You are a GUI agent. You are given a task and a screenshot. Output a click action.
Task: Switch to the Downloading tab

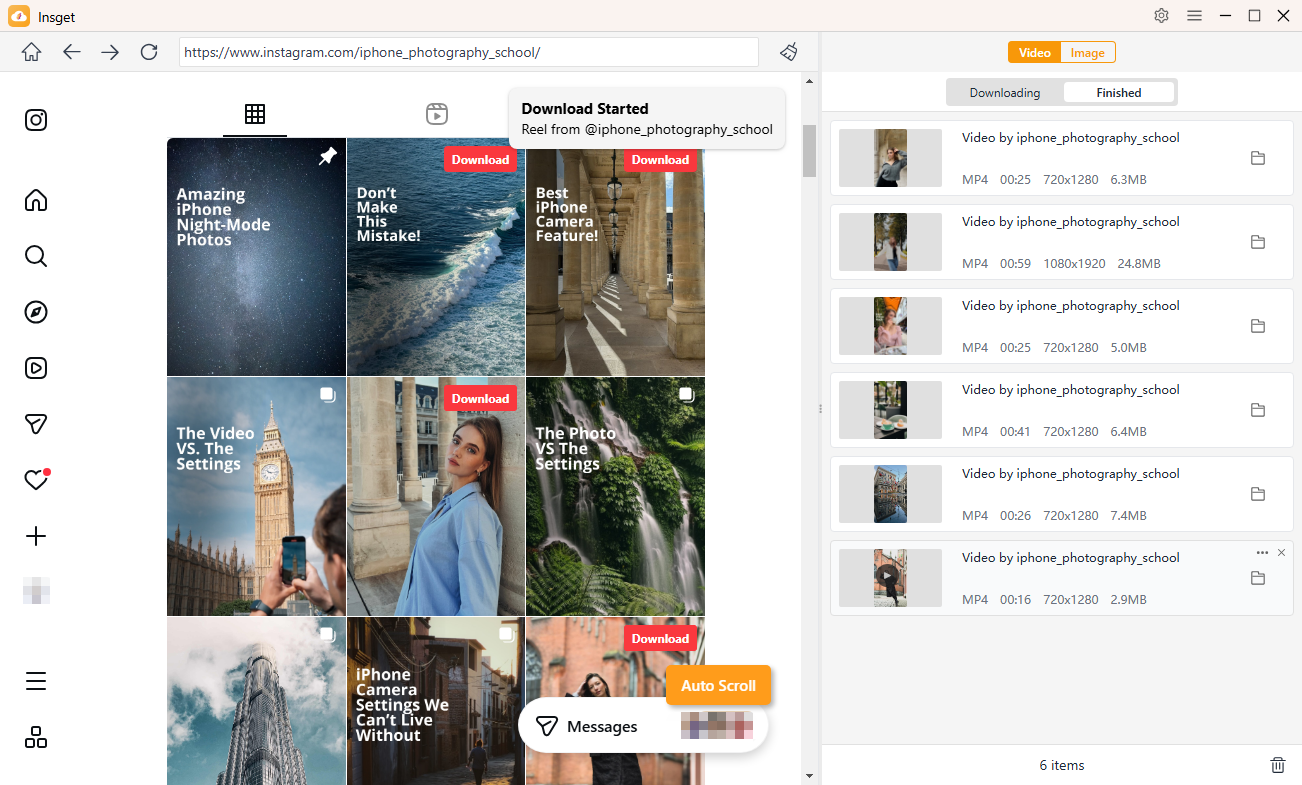point(1004,91)
